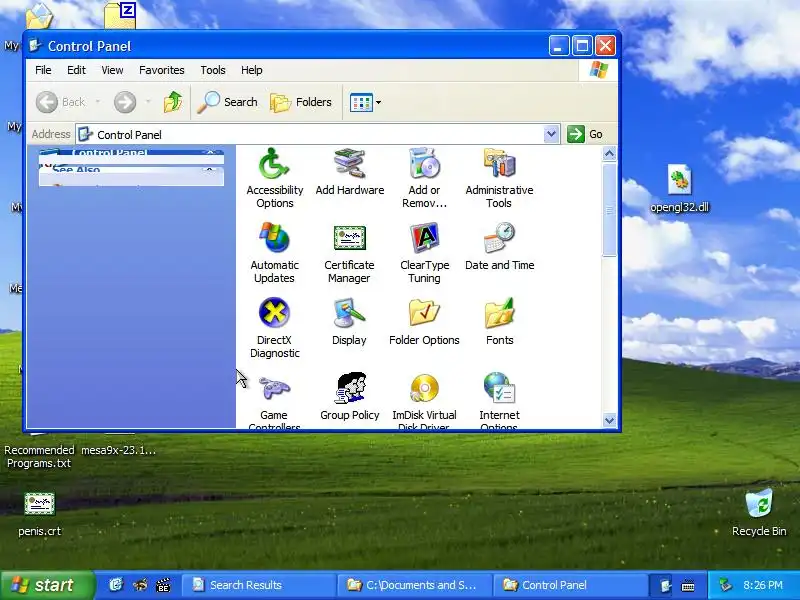Click the Windows flag logo throbber

click(598, 70)
